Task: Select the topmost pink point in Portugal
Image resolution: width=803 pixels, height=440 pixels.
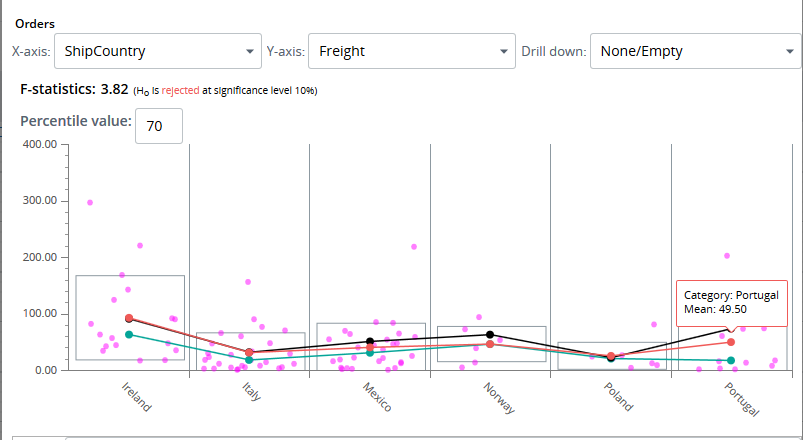Action: coord(727,256)
